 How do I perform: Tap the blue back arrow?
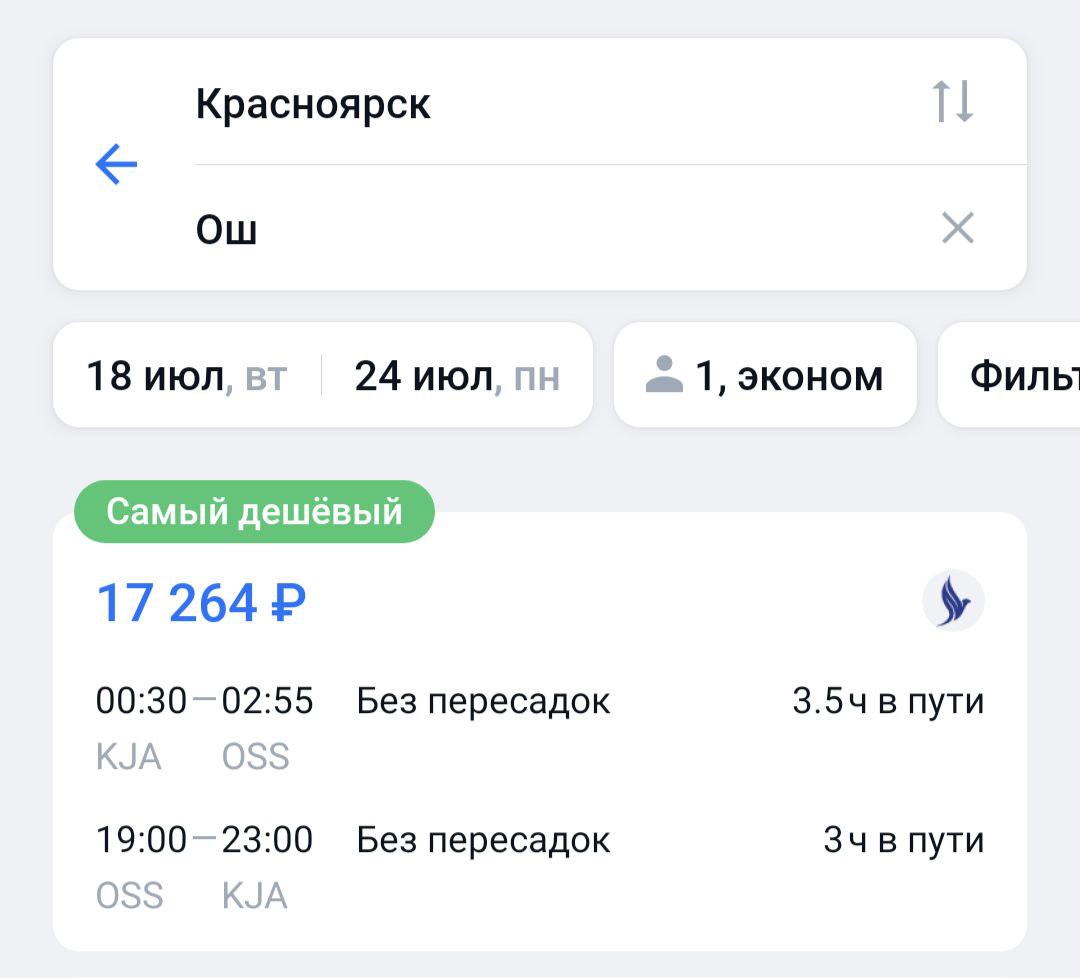(x=116, y=164)
